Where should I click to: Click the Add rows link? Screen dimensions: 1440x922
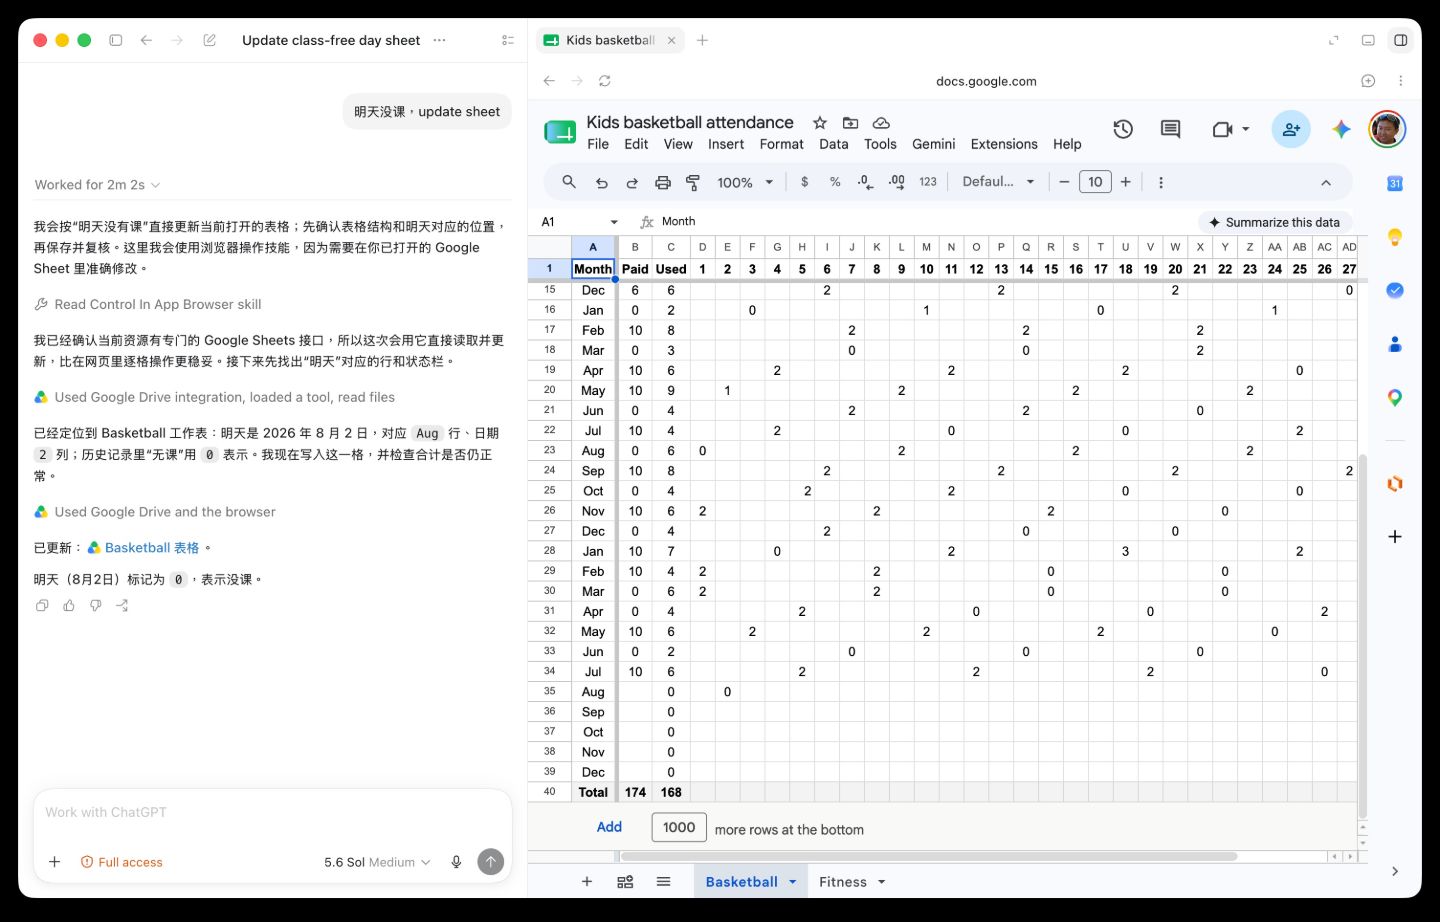(609, 827)
